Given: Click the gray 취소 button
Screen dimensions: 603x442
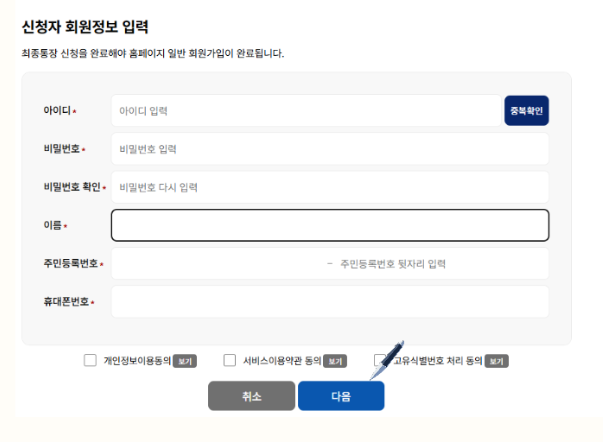Looking at the screenshot, I should click(252, 396).
